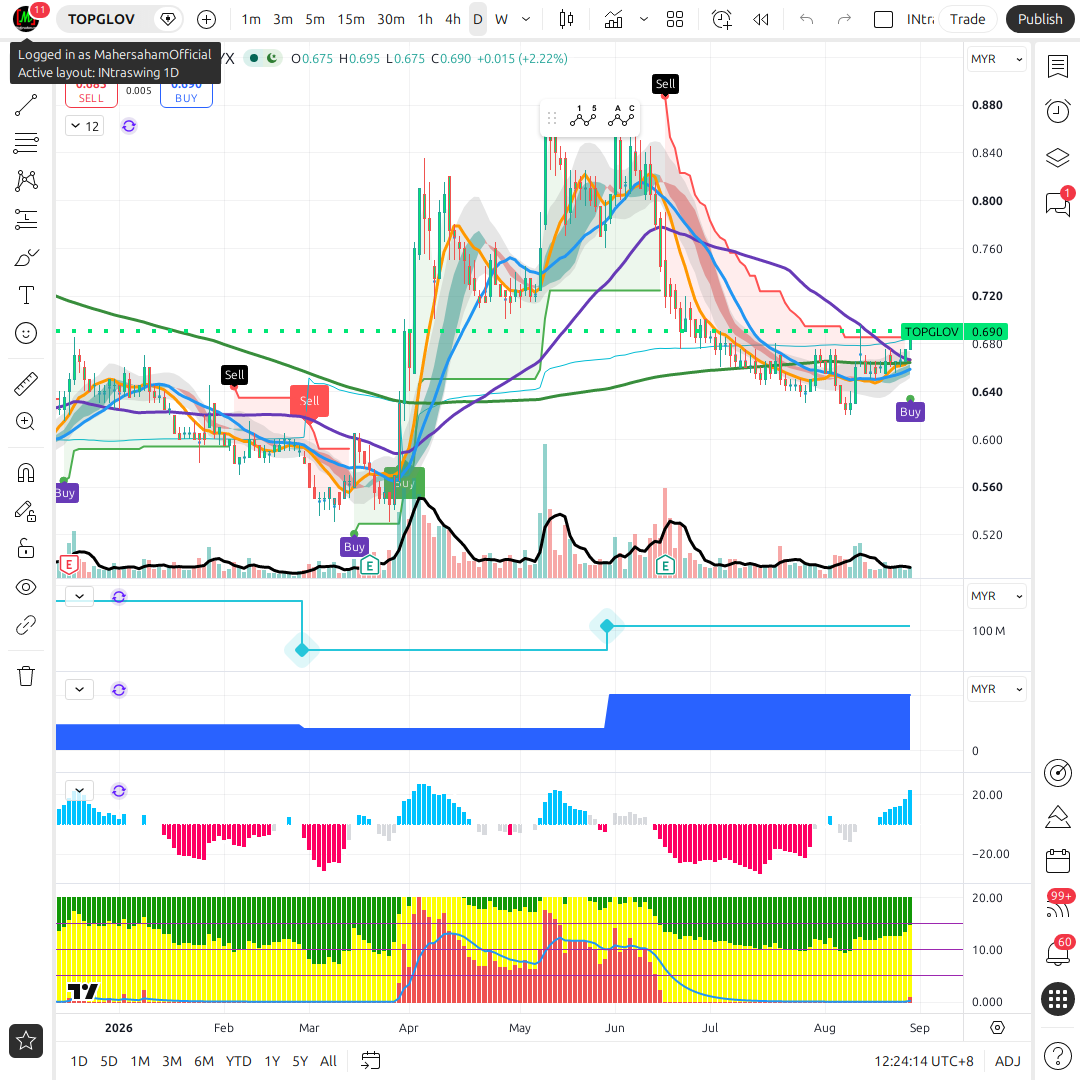Open the TOPGLOV symbol search

(x=101, y=19)
